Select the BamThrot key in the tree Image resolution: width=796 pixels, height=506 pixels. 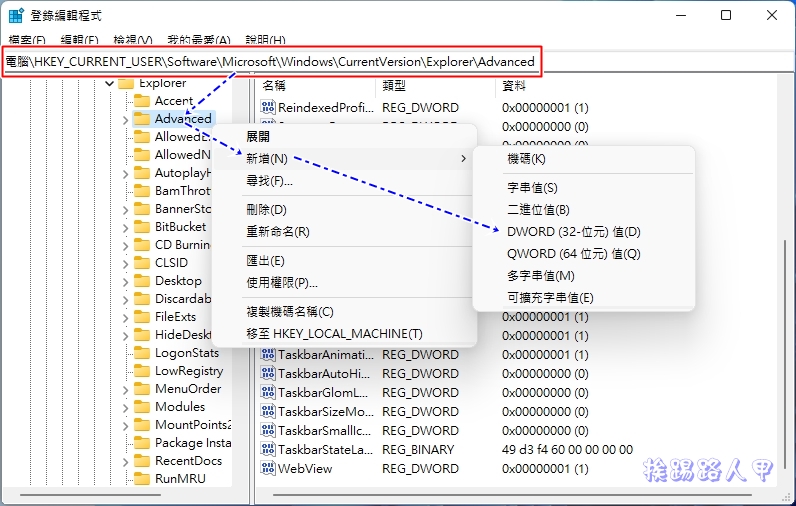tap(182, 191)
